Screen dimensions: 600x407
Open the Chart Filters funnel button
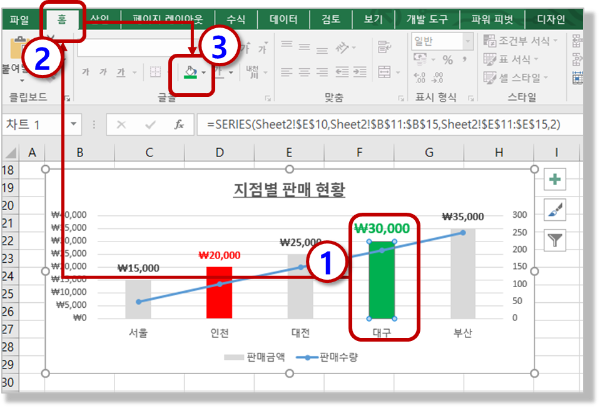[555, 240]
